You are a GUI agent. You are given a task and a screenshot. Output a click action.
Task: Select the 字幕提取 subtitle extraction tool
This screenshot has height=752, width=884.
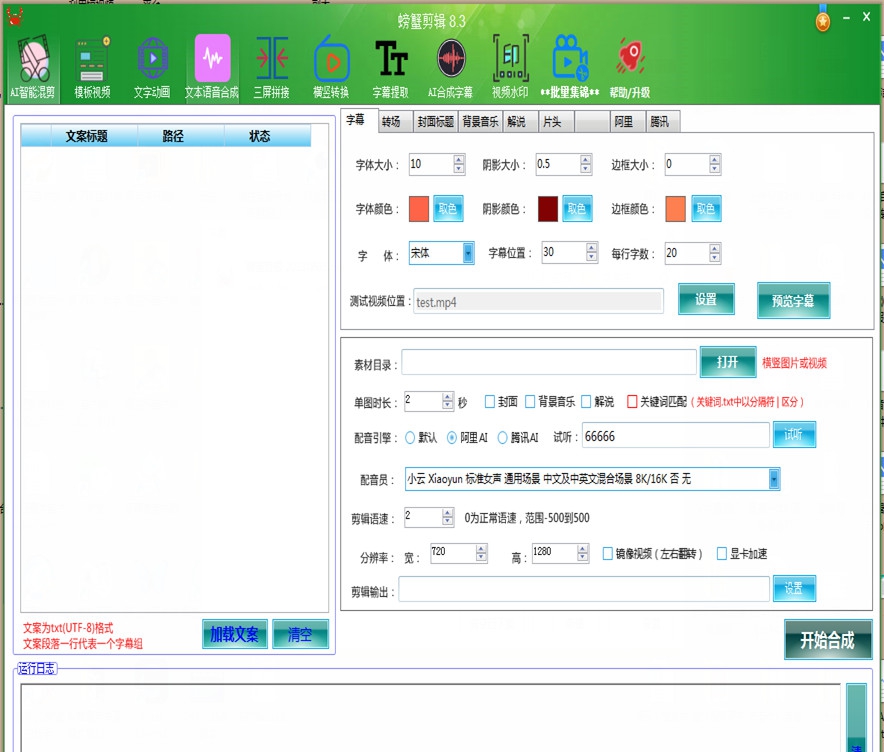[x=391, y=62]
